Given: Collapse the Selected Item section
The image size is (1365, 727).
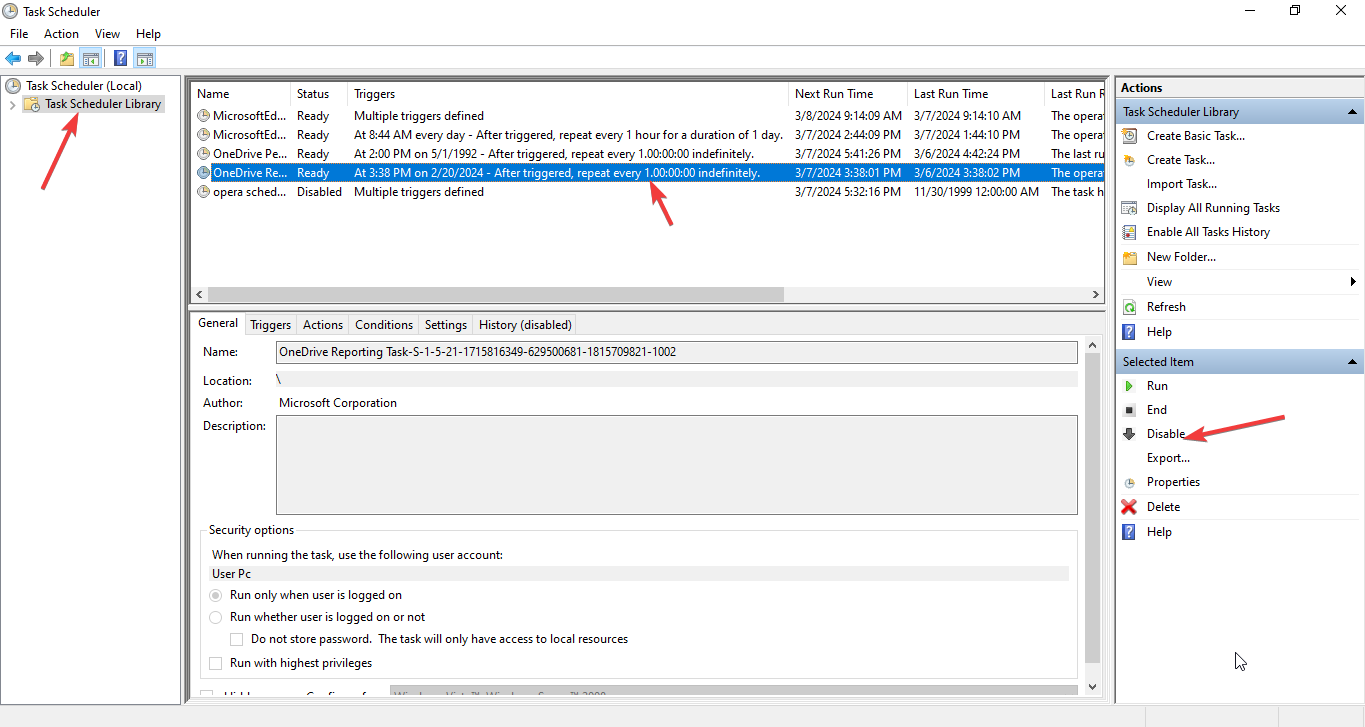Looking at the screenshot, I should 1353,360.
